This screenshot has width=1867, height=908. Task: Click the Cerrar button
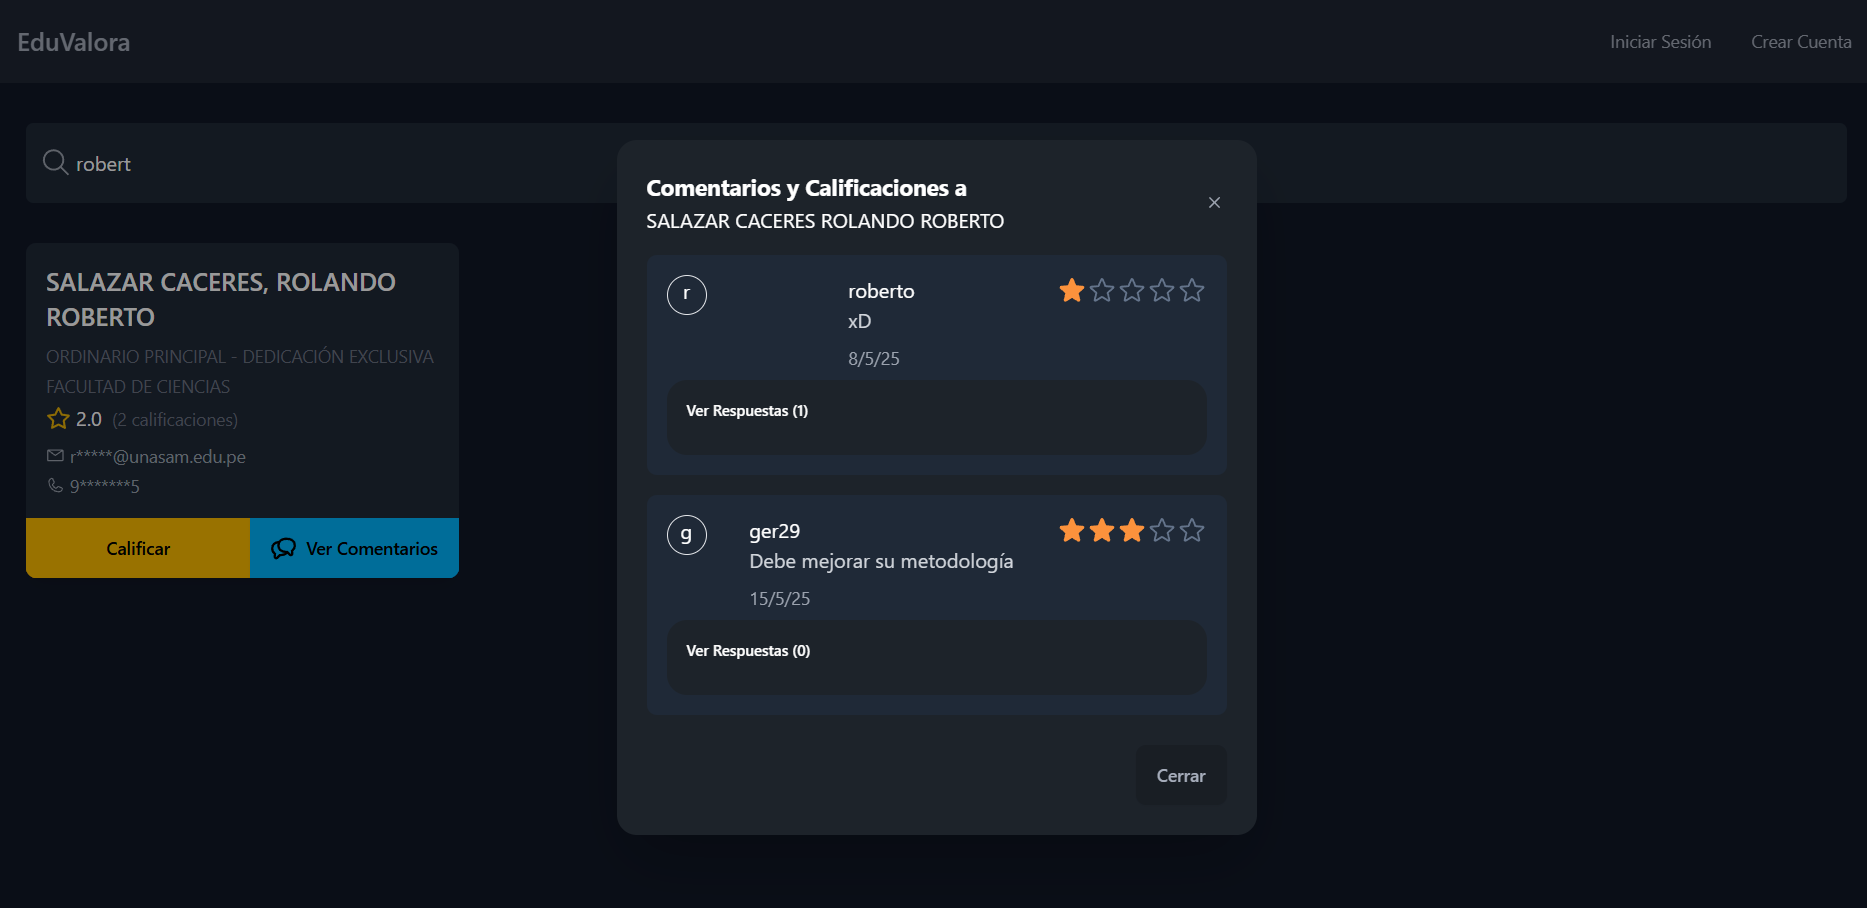point(1181,775)
